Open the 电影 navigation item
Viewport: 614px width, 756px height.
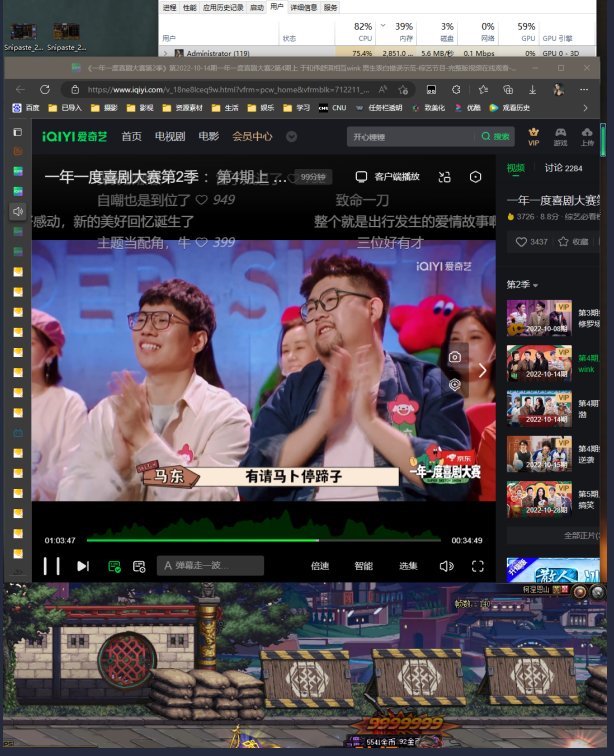click(x=208, y=136)
